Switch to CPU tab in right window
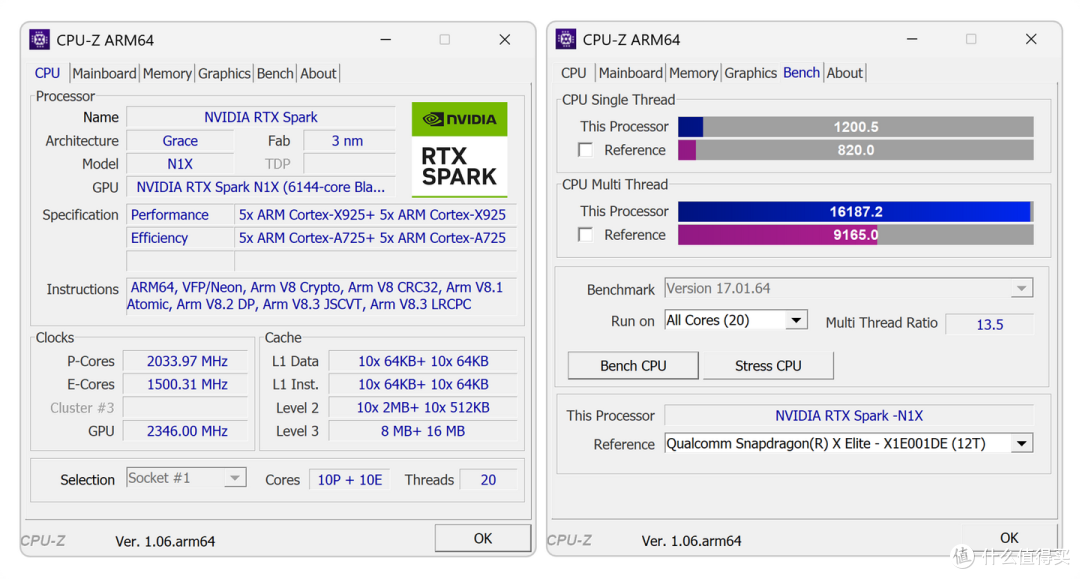The width and height of the screenshot is (1080, 579). pos(574,73)
